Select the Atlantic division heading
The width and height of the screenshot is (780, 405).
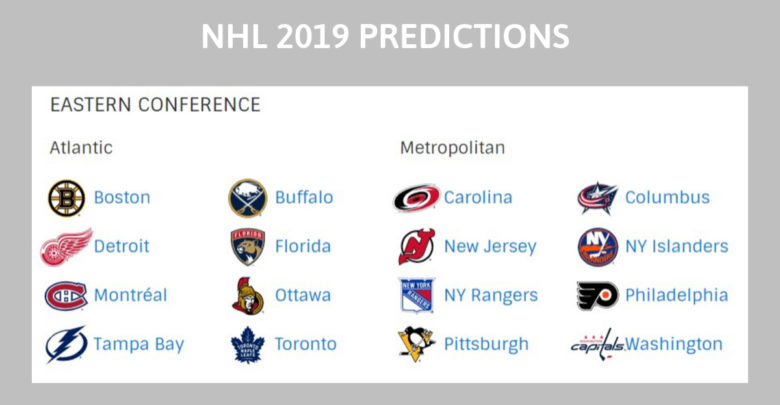pyautogui.click(x=81, y=148)
